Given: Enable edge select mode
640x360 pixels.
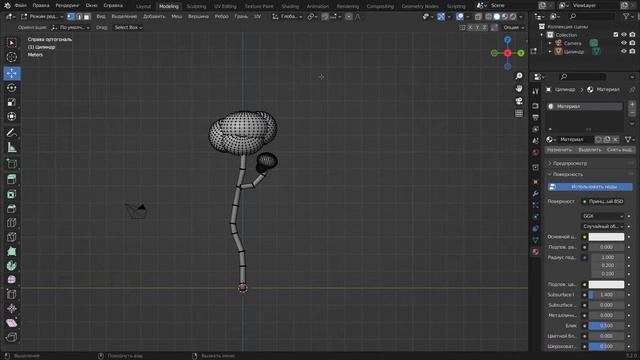Looking at the screenshot, I should pos(79,17).
